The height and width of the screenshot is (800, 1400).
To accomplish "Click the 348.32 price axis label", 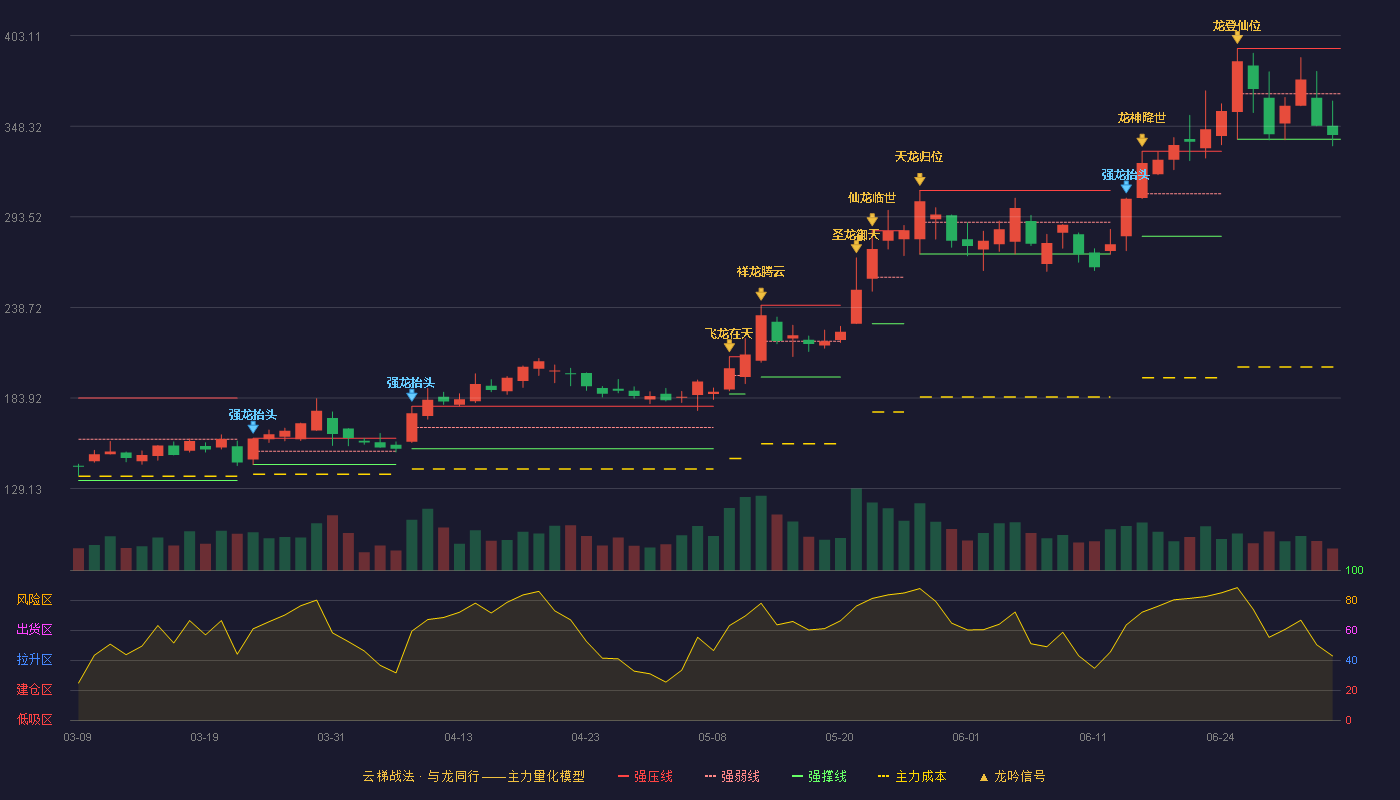I will point(22,128).
